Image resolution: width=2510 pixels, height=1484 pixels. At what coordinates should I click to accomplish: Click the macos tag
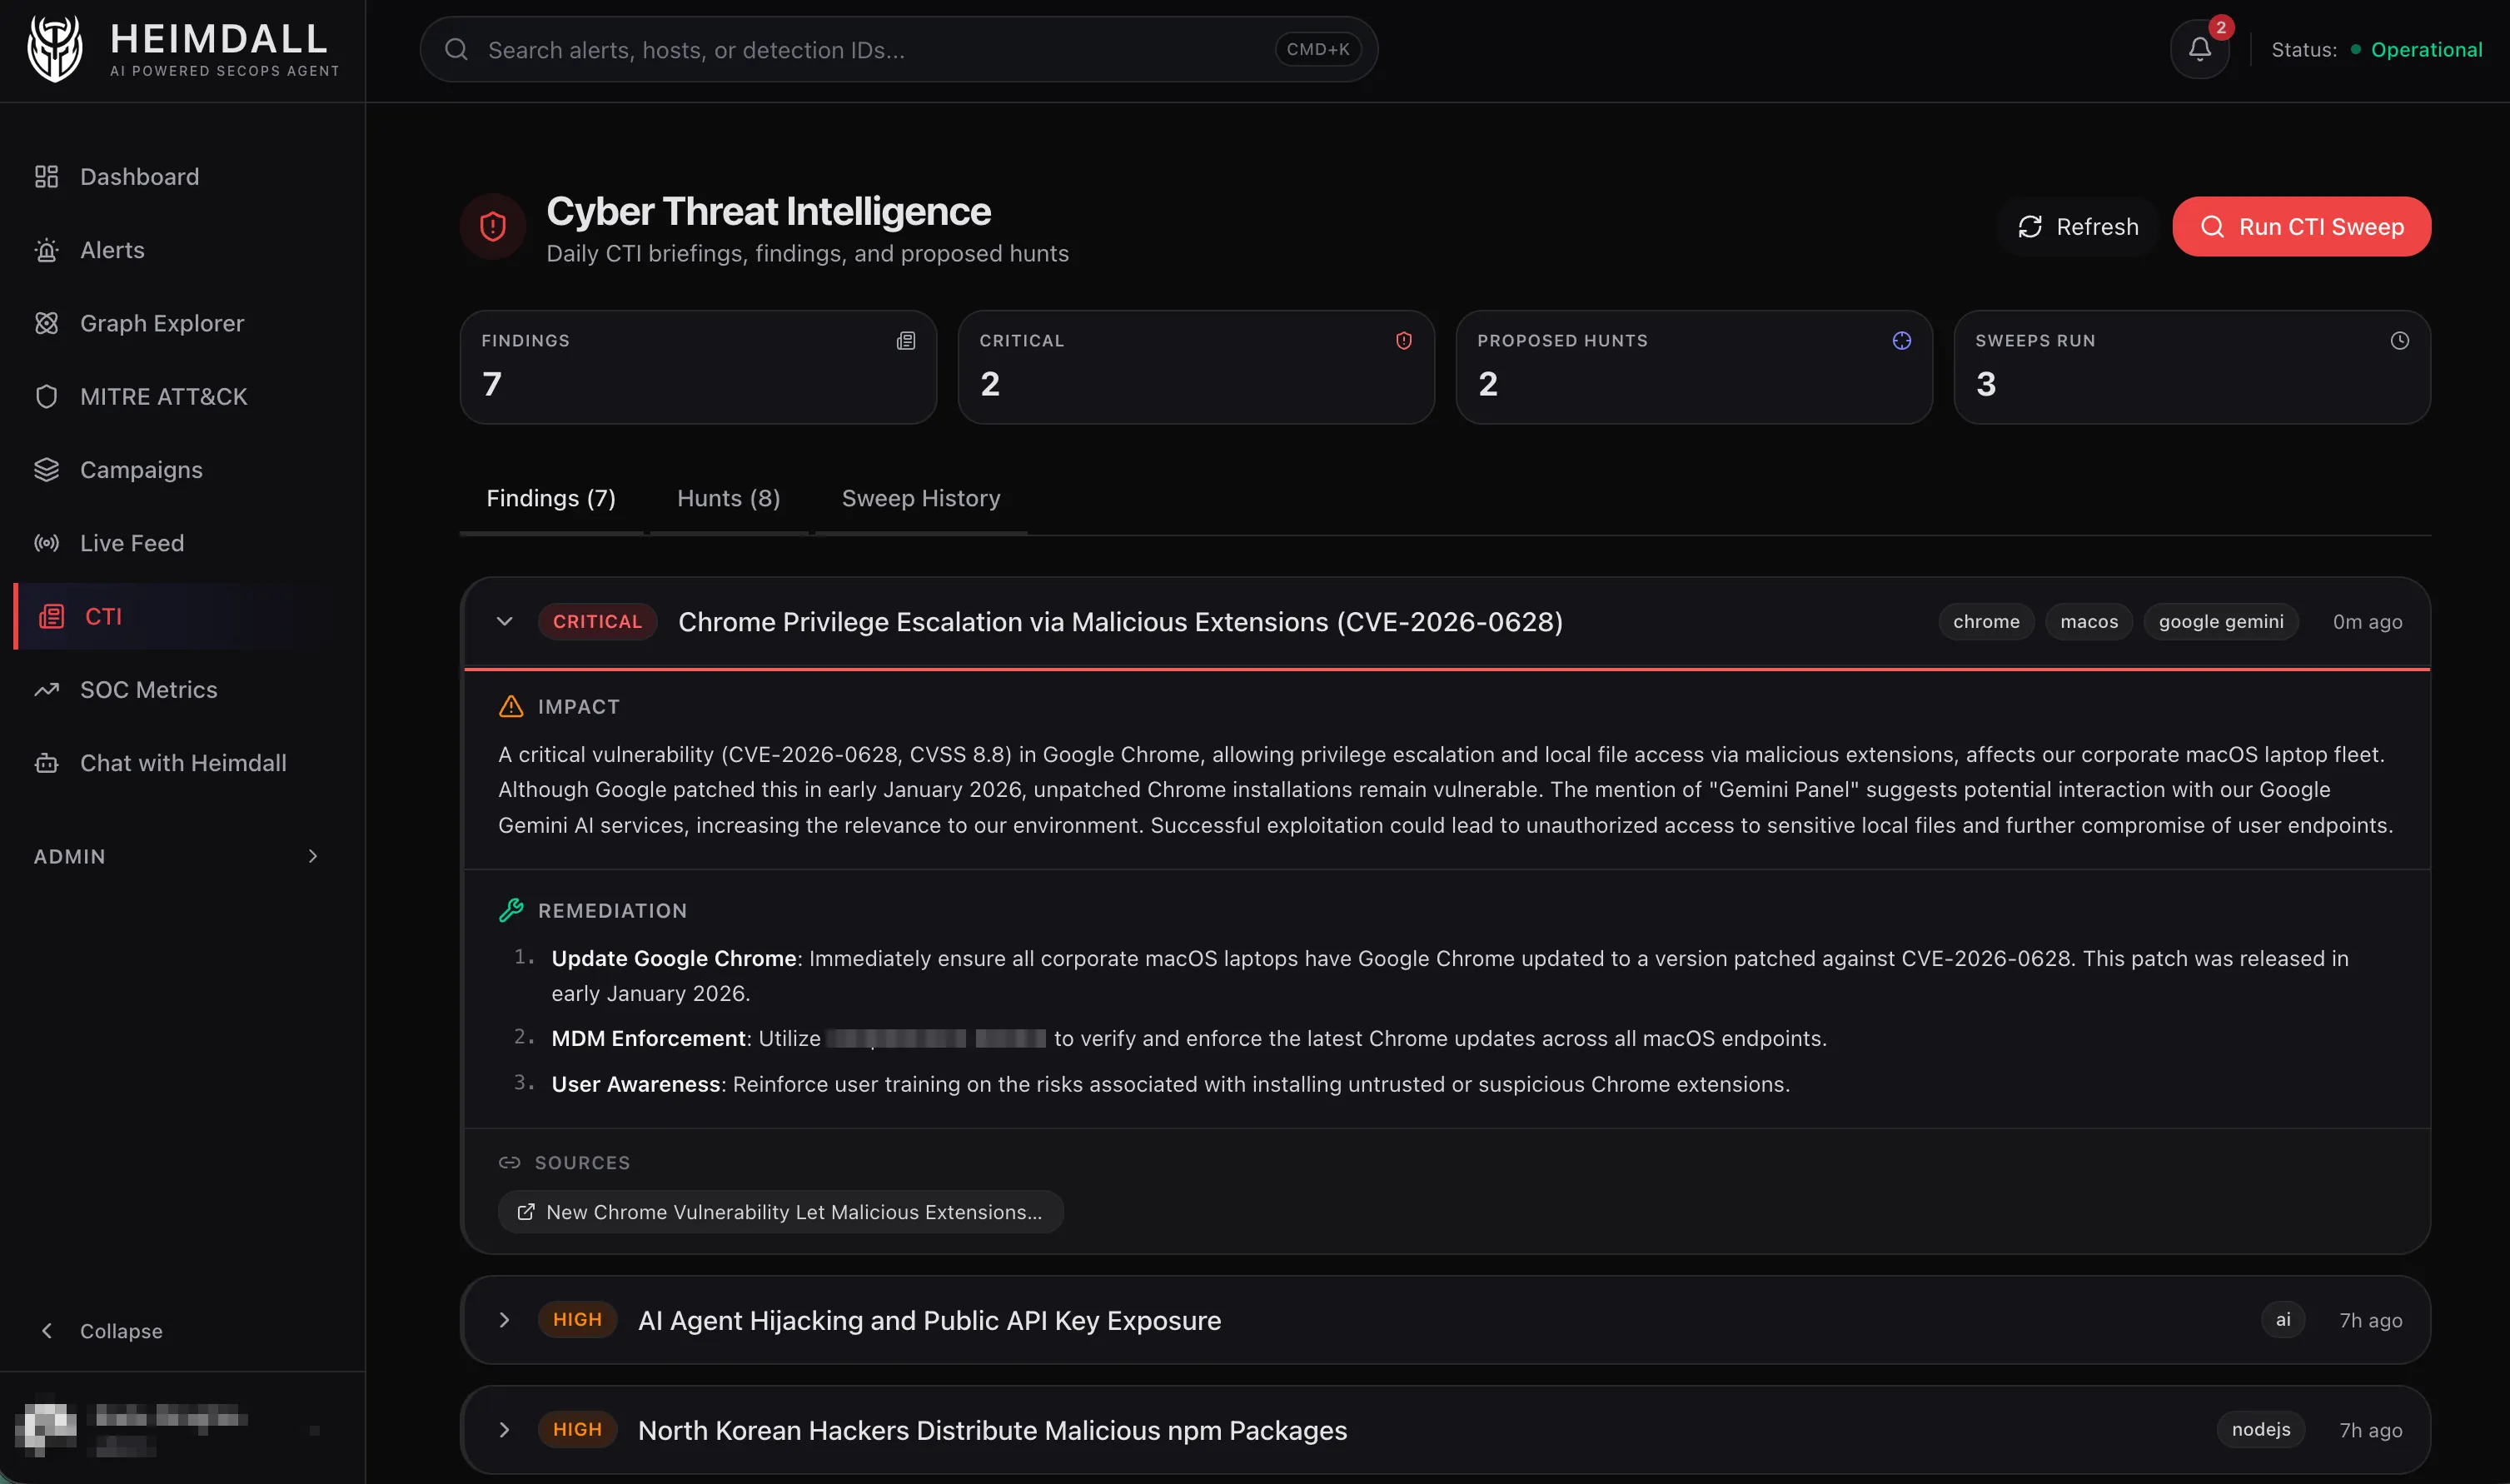(x=2089, y=622)
